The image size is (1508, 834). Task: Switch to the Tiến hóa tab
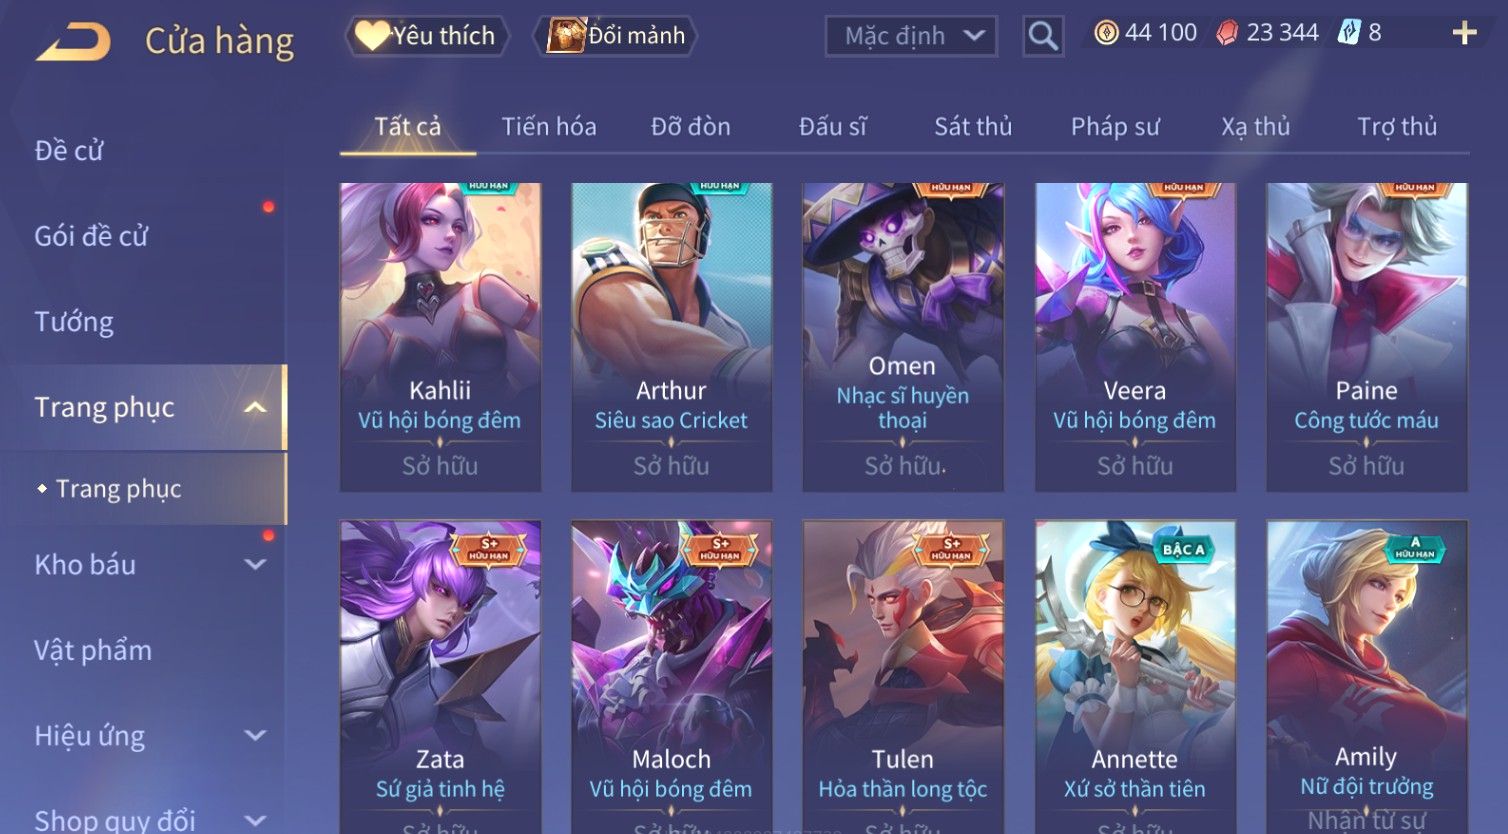549,127
